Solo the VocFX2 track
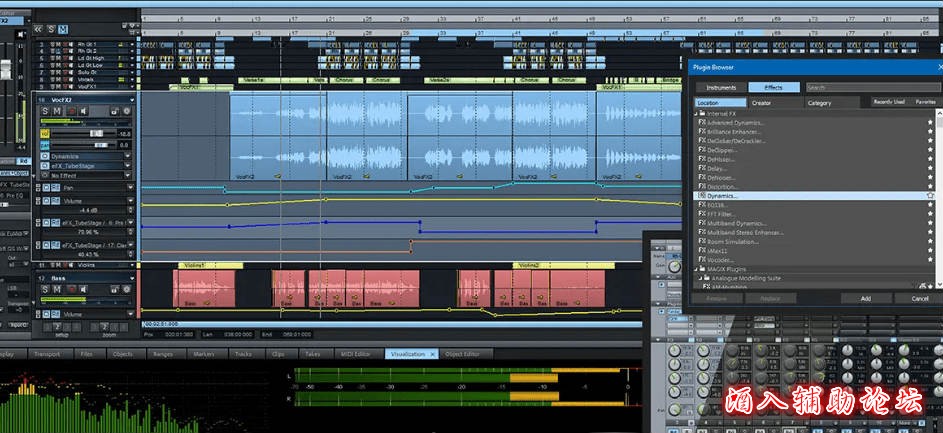 46,110
